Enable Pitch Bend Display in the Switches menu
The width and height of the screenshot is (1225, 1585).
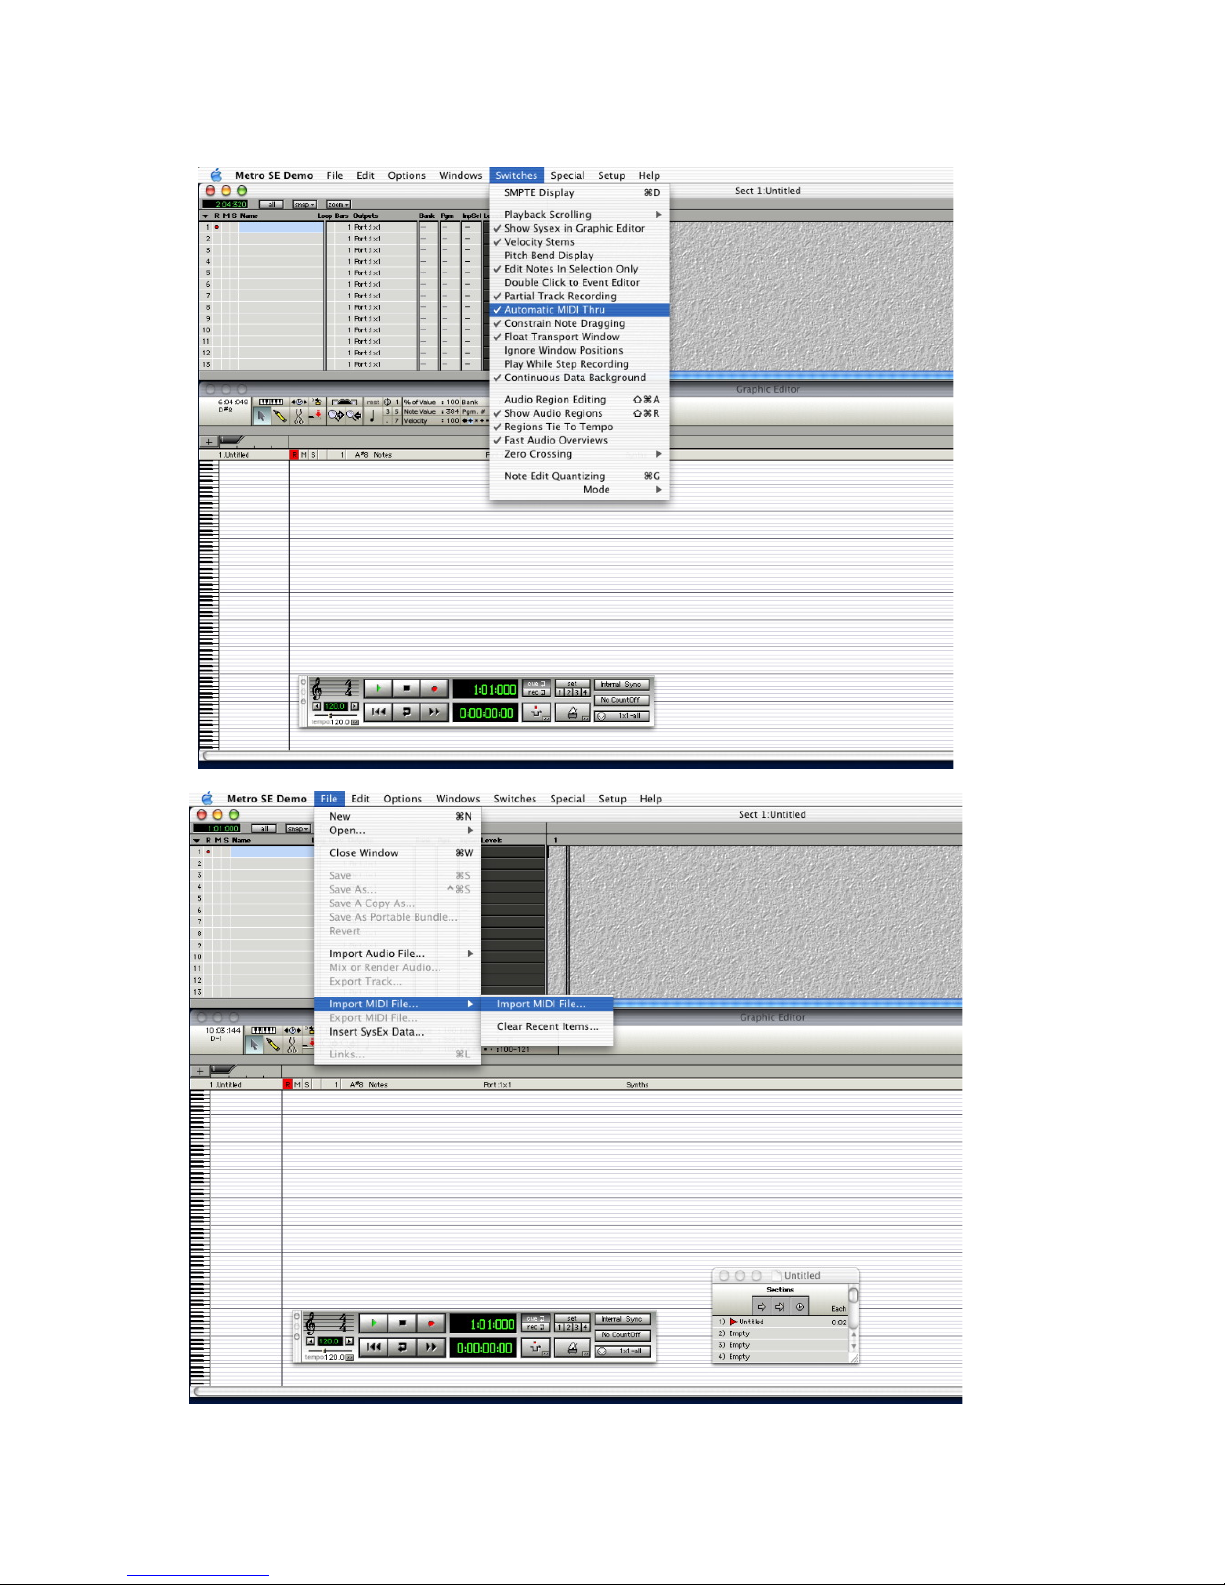click(548, 256)
